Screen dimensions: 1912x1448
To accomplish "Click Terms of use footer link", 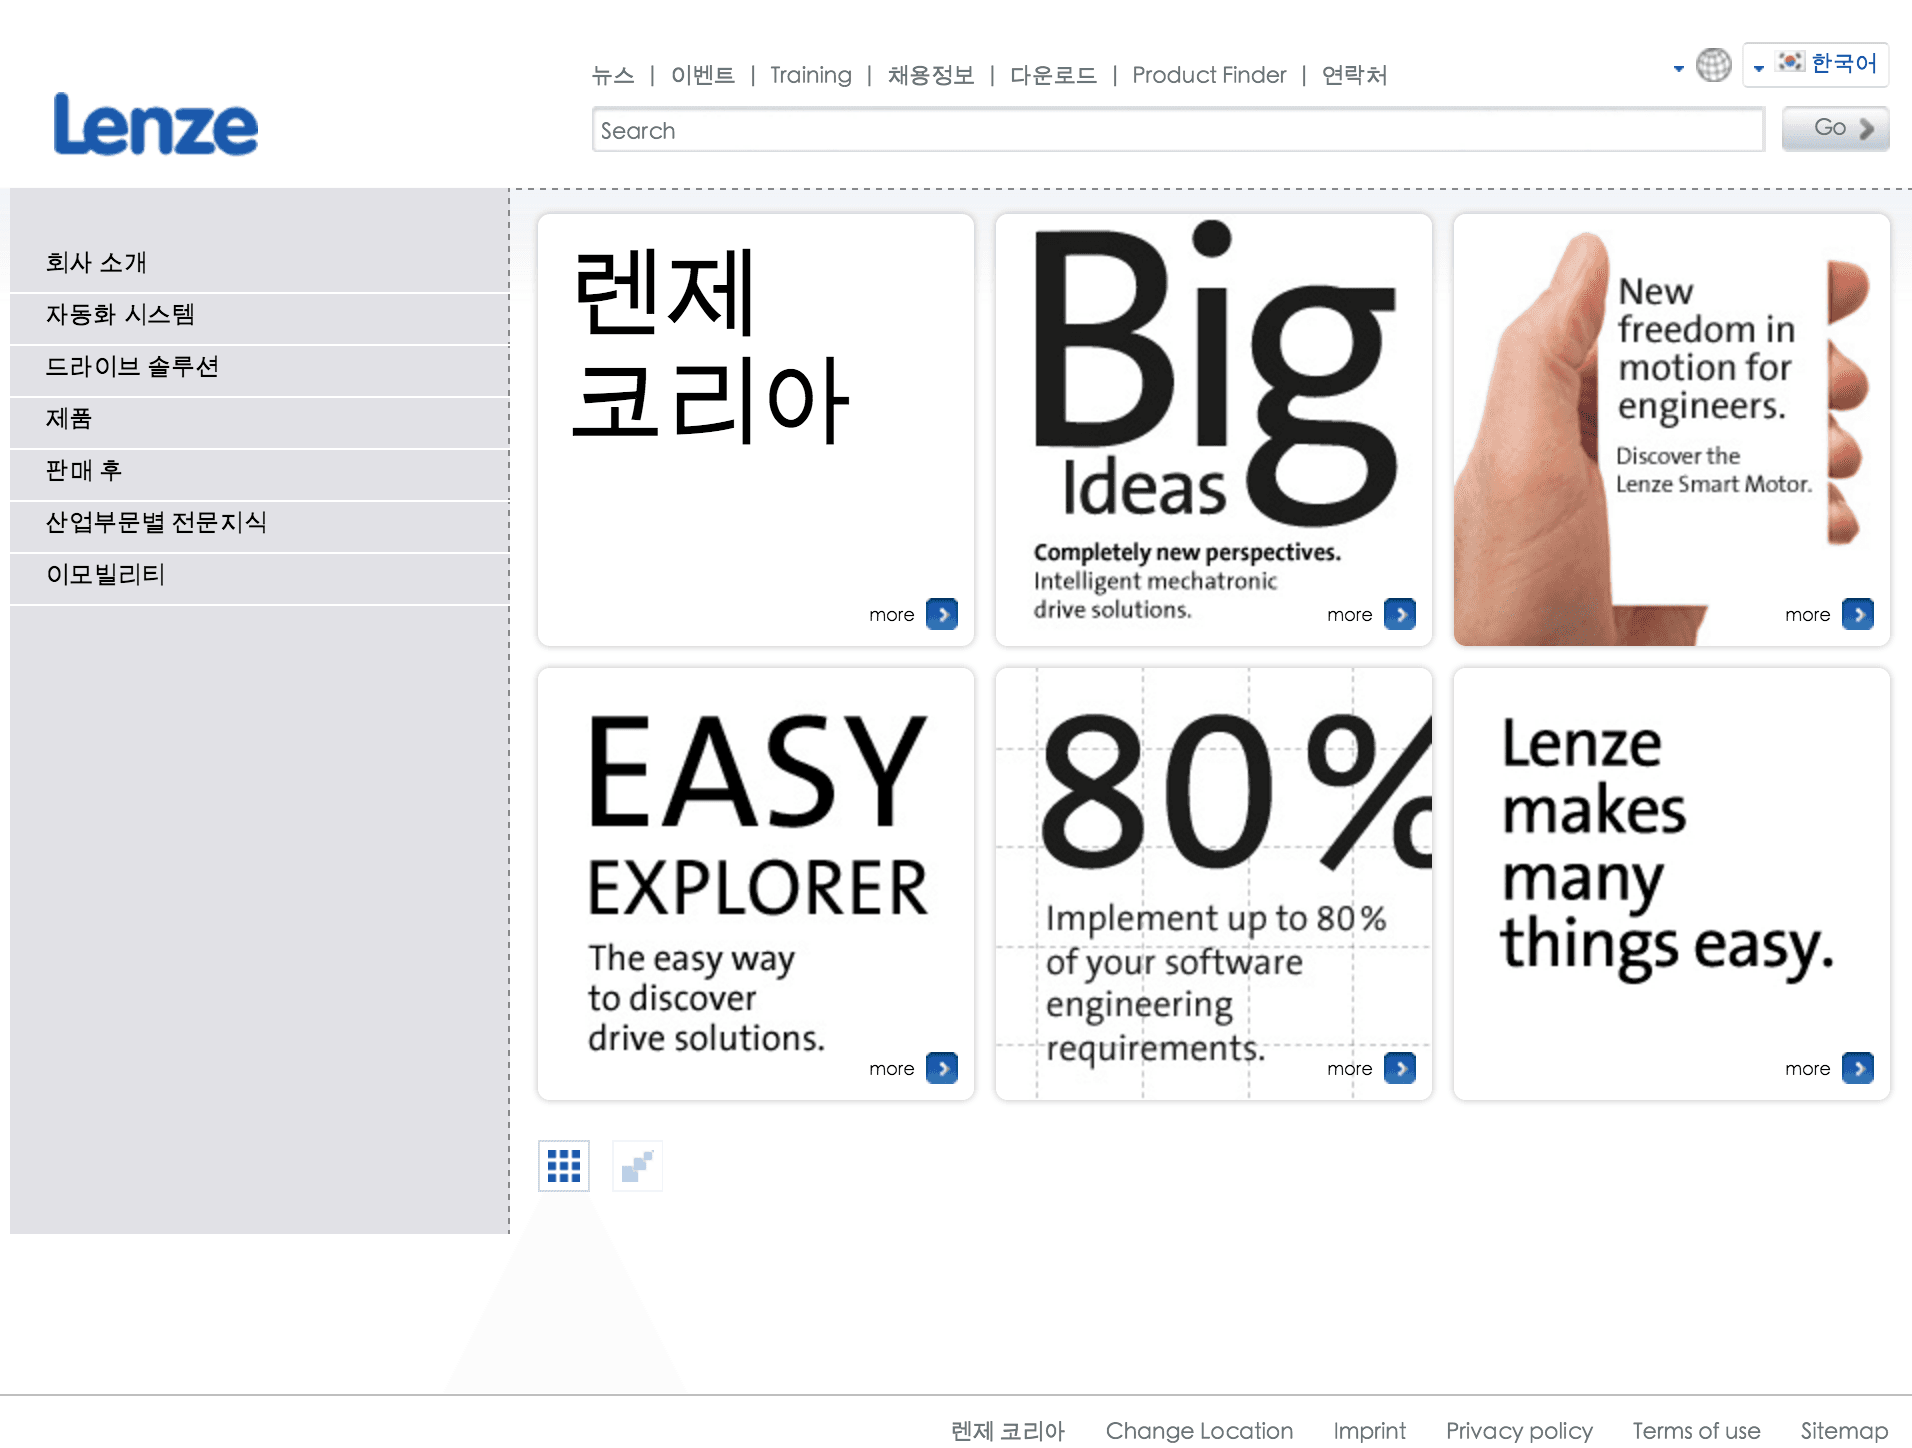I will pos(1696,1431).
